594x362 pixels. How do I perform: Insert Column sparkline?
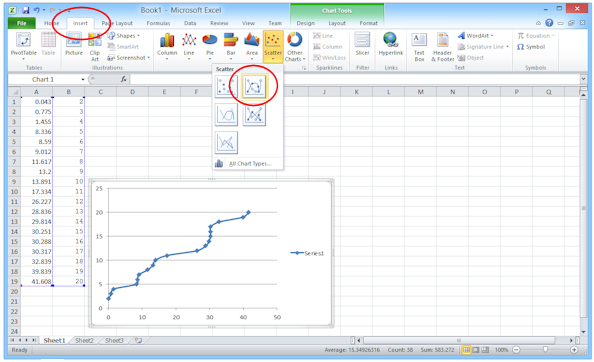click(328, 47)
